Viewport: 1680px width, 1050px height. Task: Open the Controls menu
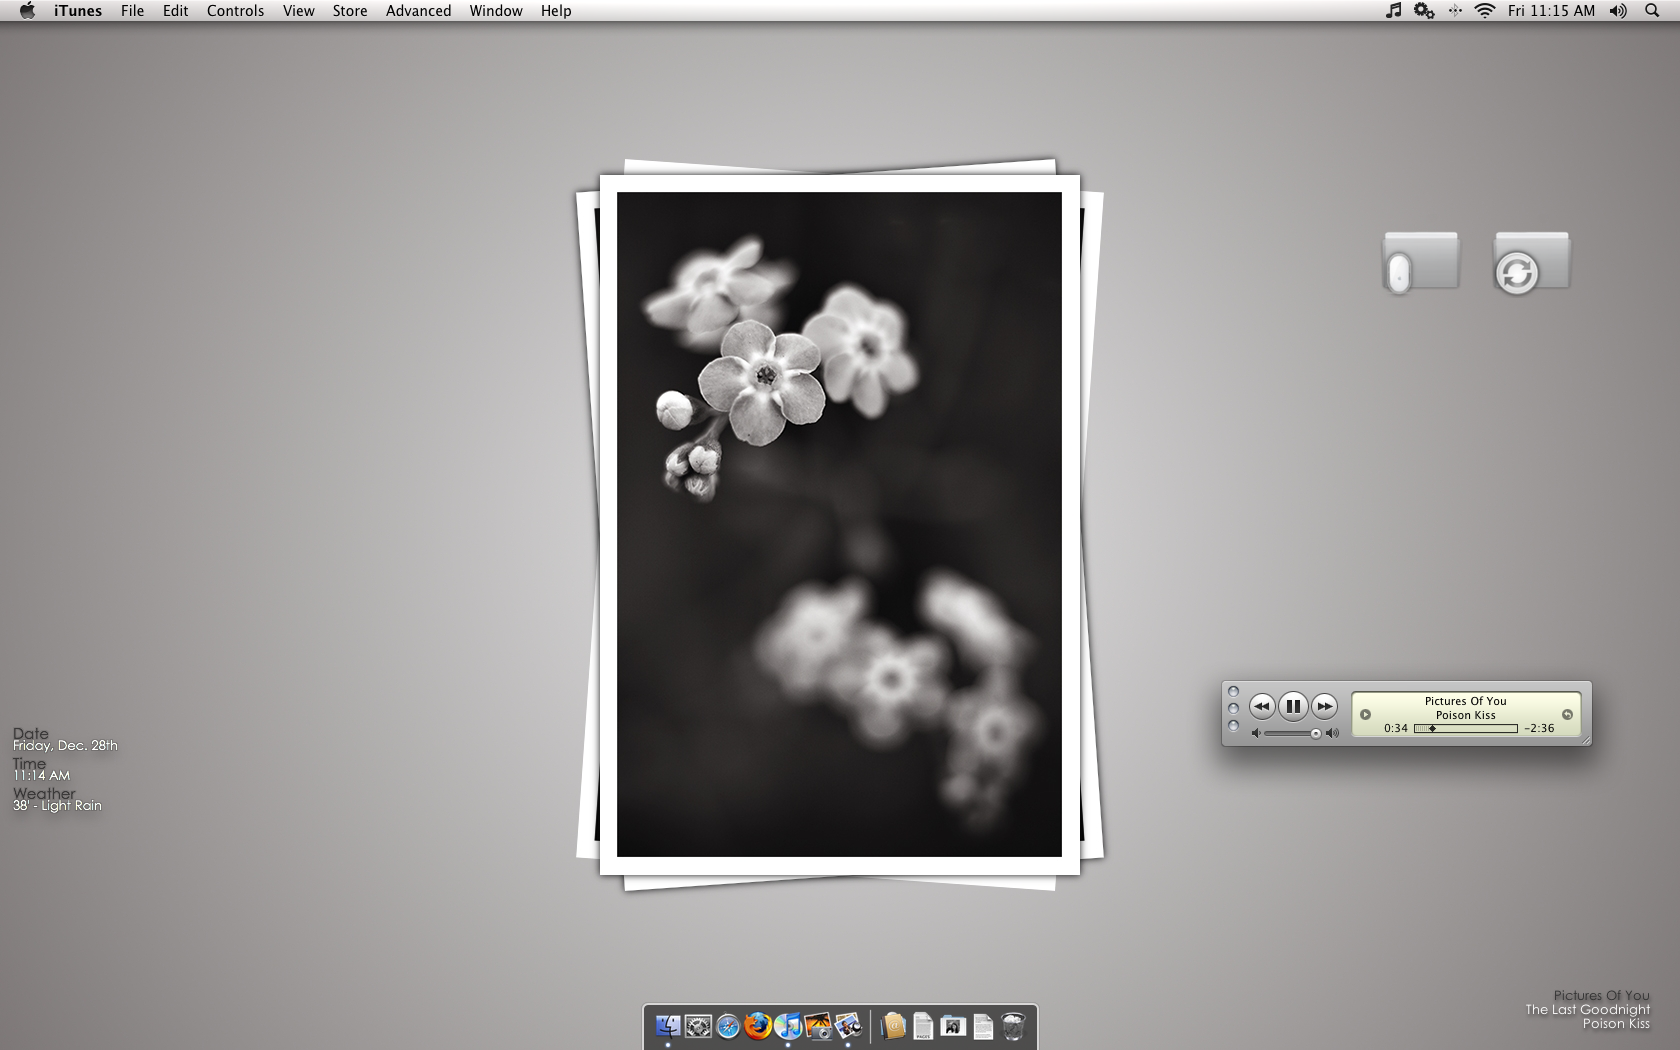pos(235,11)
